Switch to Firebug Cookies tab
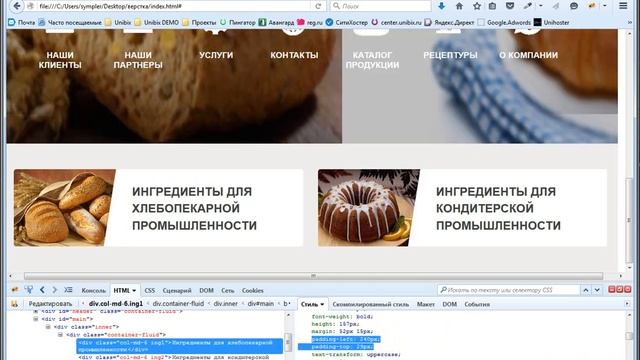This screenshot has height=360, width=640. click(253, 290)
